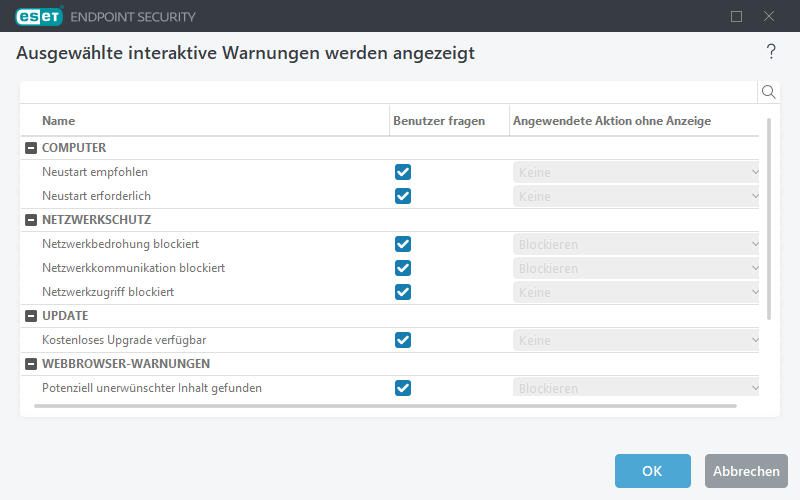Image resolution: width=800 pixels, height=500 pixels.
Task: Select Potenziell unerwünschter Inhalt gefunden label
Action: (x=152, y=388)
